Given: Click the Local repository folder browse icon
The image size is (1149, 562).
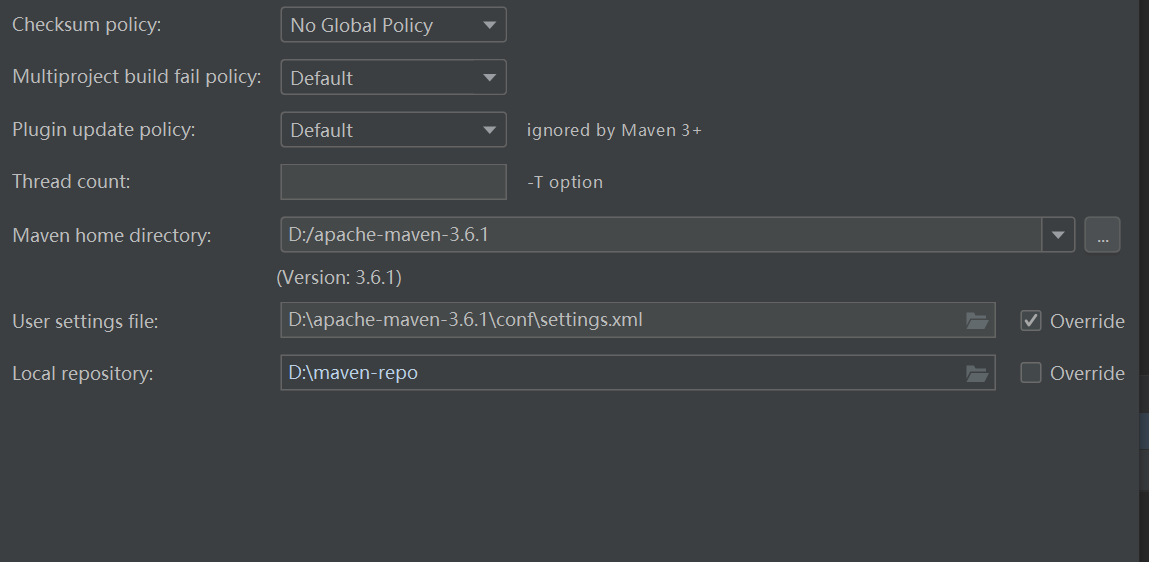Looking at the screenshot, I should click(976, 373).
